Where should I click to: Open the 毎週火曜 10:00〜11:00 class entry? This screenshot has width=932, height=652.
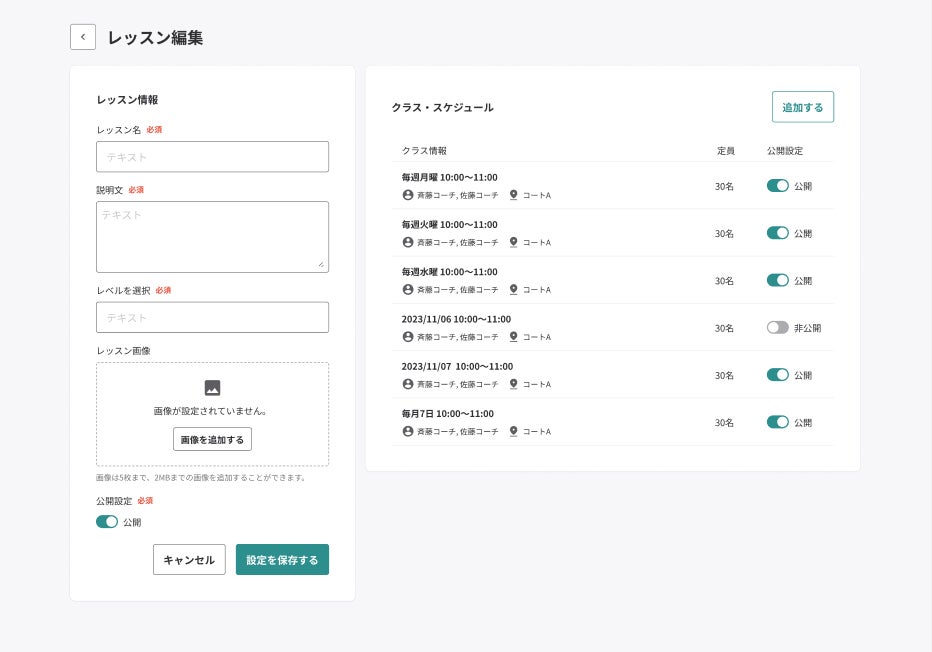pyautogui.click(x=449, y=224)
